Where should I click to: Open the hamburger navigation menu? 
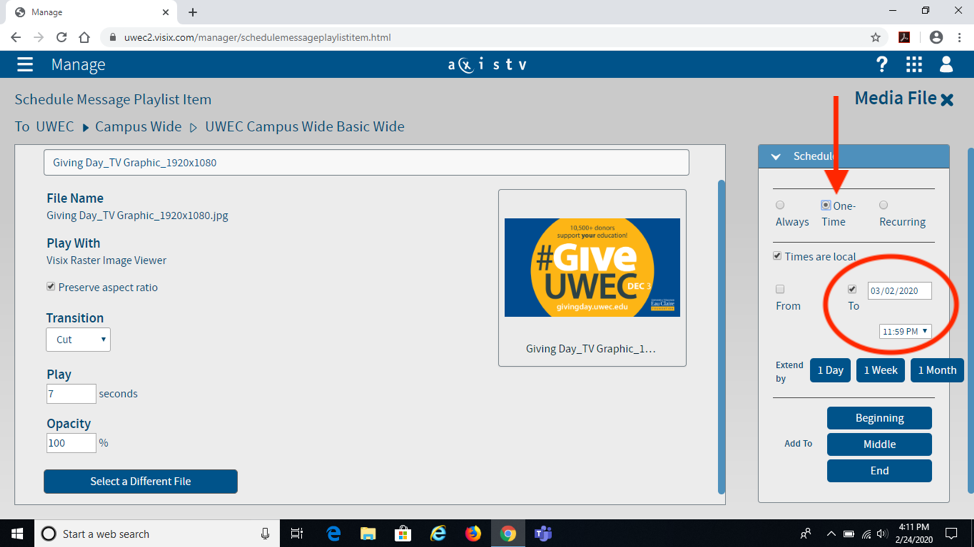click(25, 65)
